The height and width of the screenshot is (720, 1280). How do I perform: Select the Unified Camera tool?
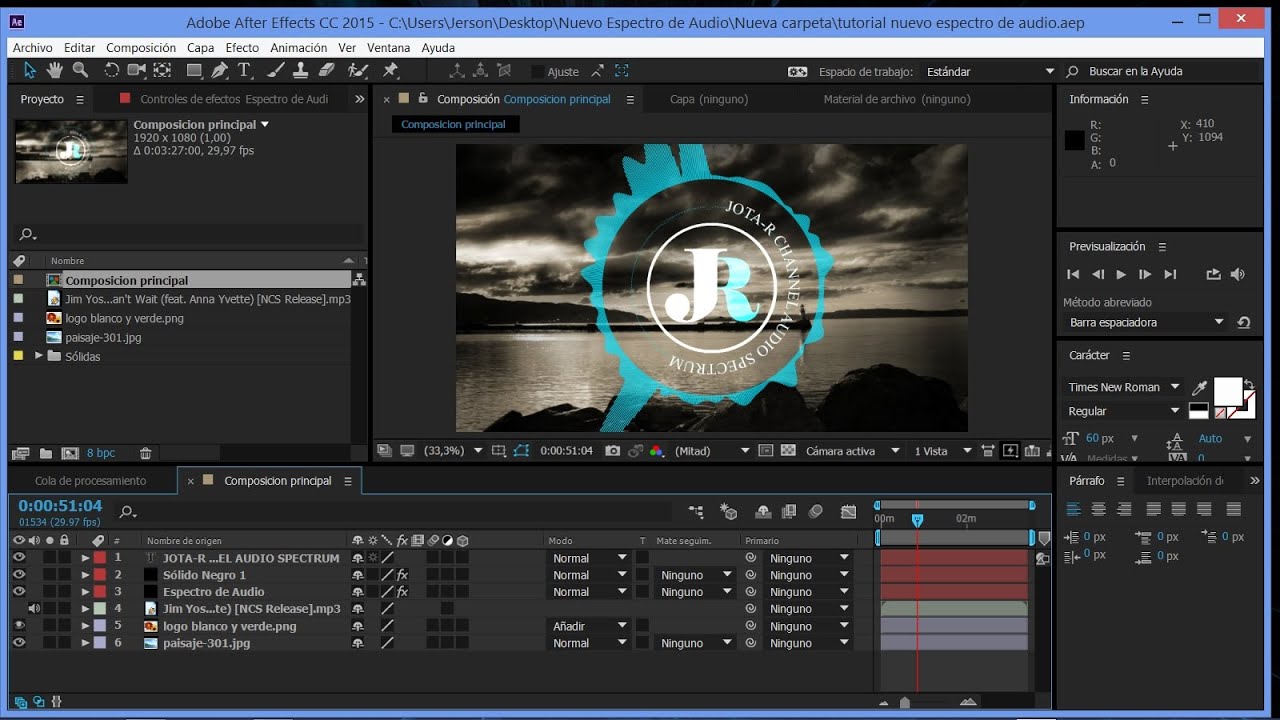tap(136, 70)
